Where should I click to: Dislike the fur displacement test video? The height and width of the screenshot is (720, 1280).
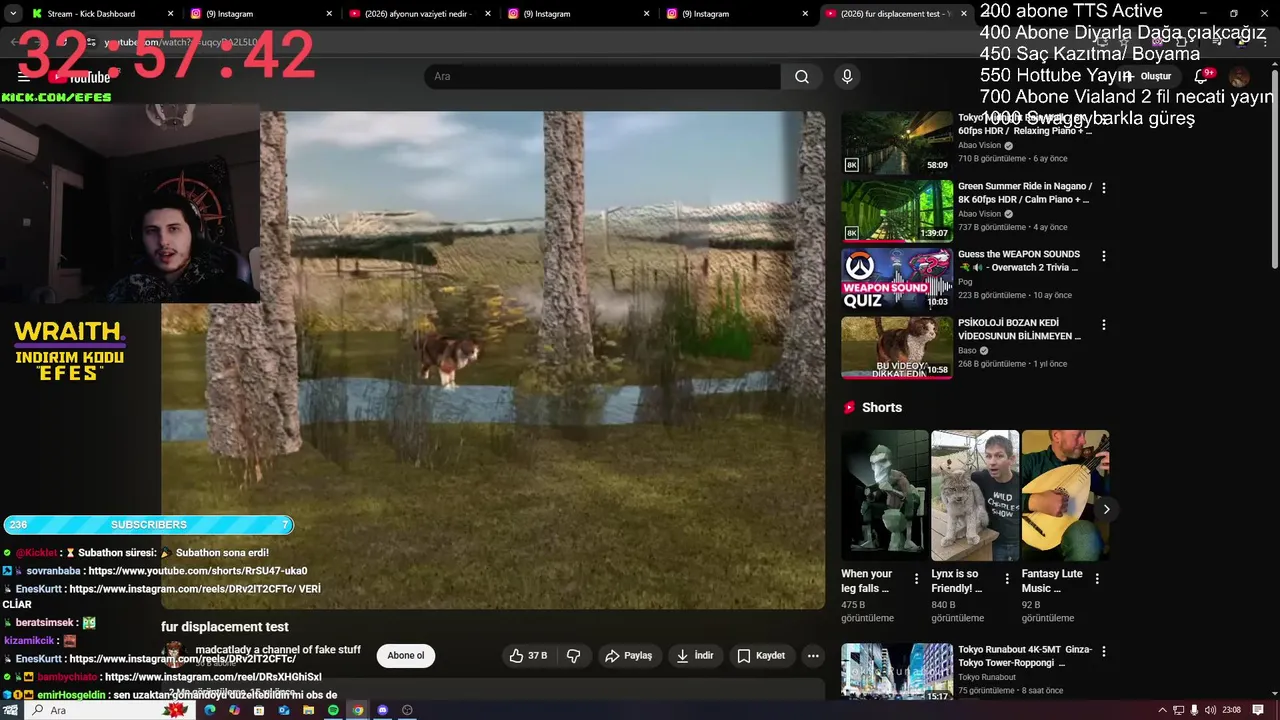tap(574, 656)
